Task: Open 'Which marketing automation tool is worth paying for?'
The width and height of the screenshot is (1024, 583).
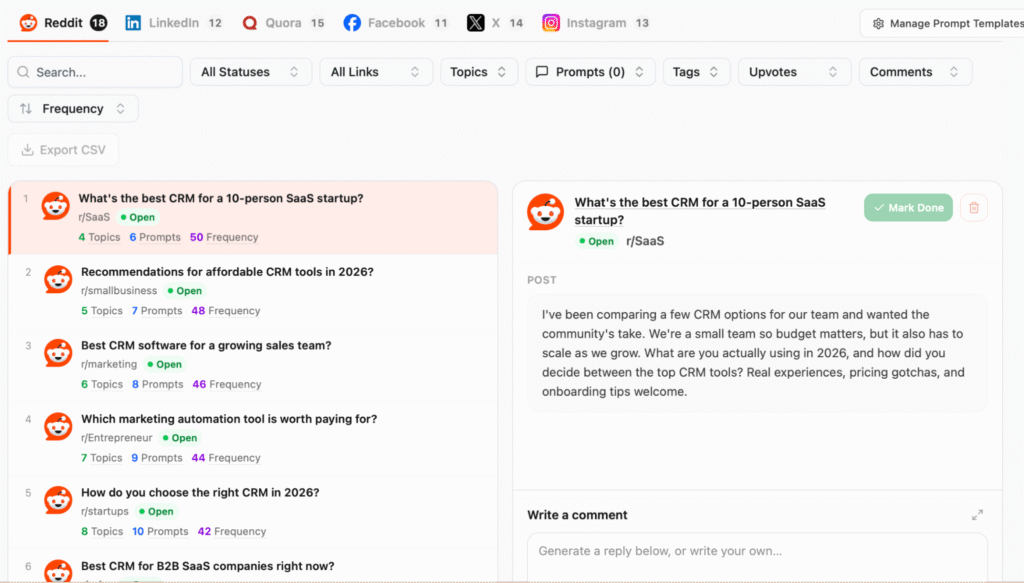Action: pos(253,438)
